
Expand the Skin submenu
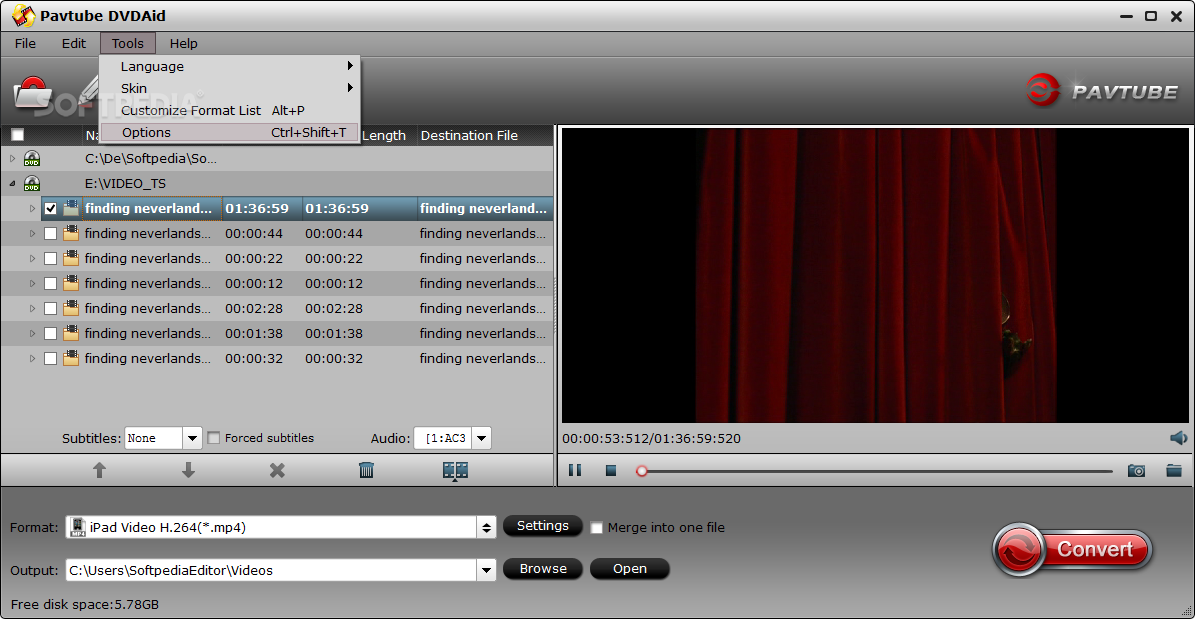click(x=229, y=88)
